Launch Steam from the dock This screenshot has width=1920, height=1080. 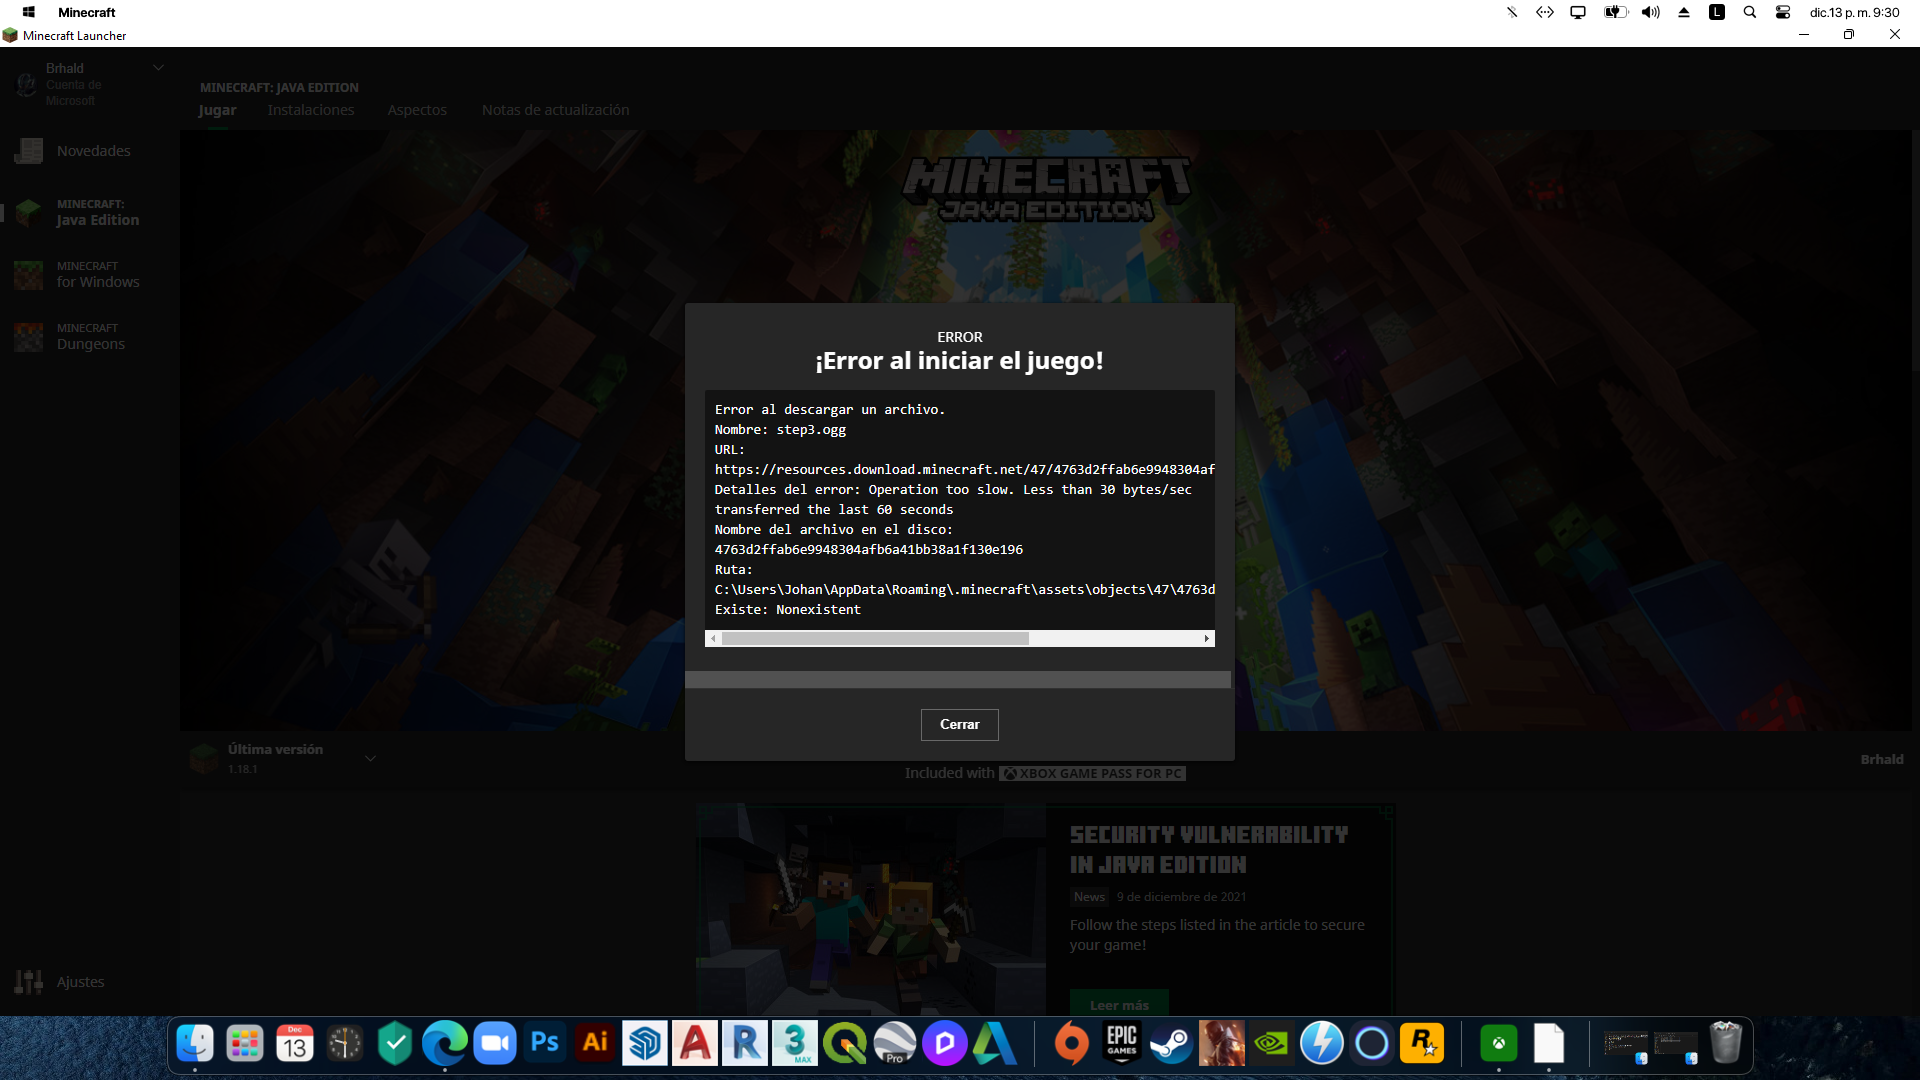(x=1171, y=1044)
